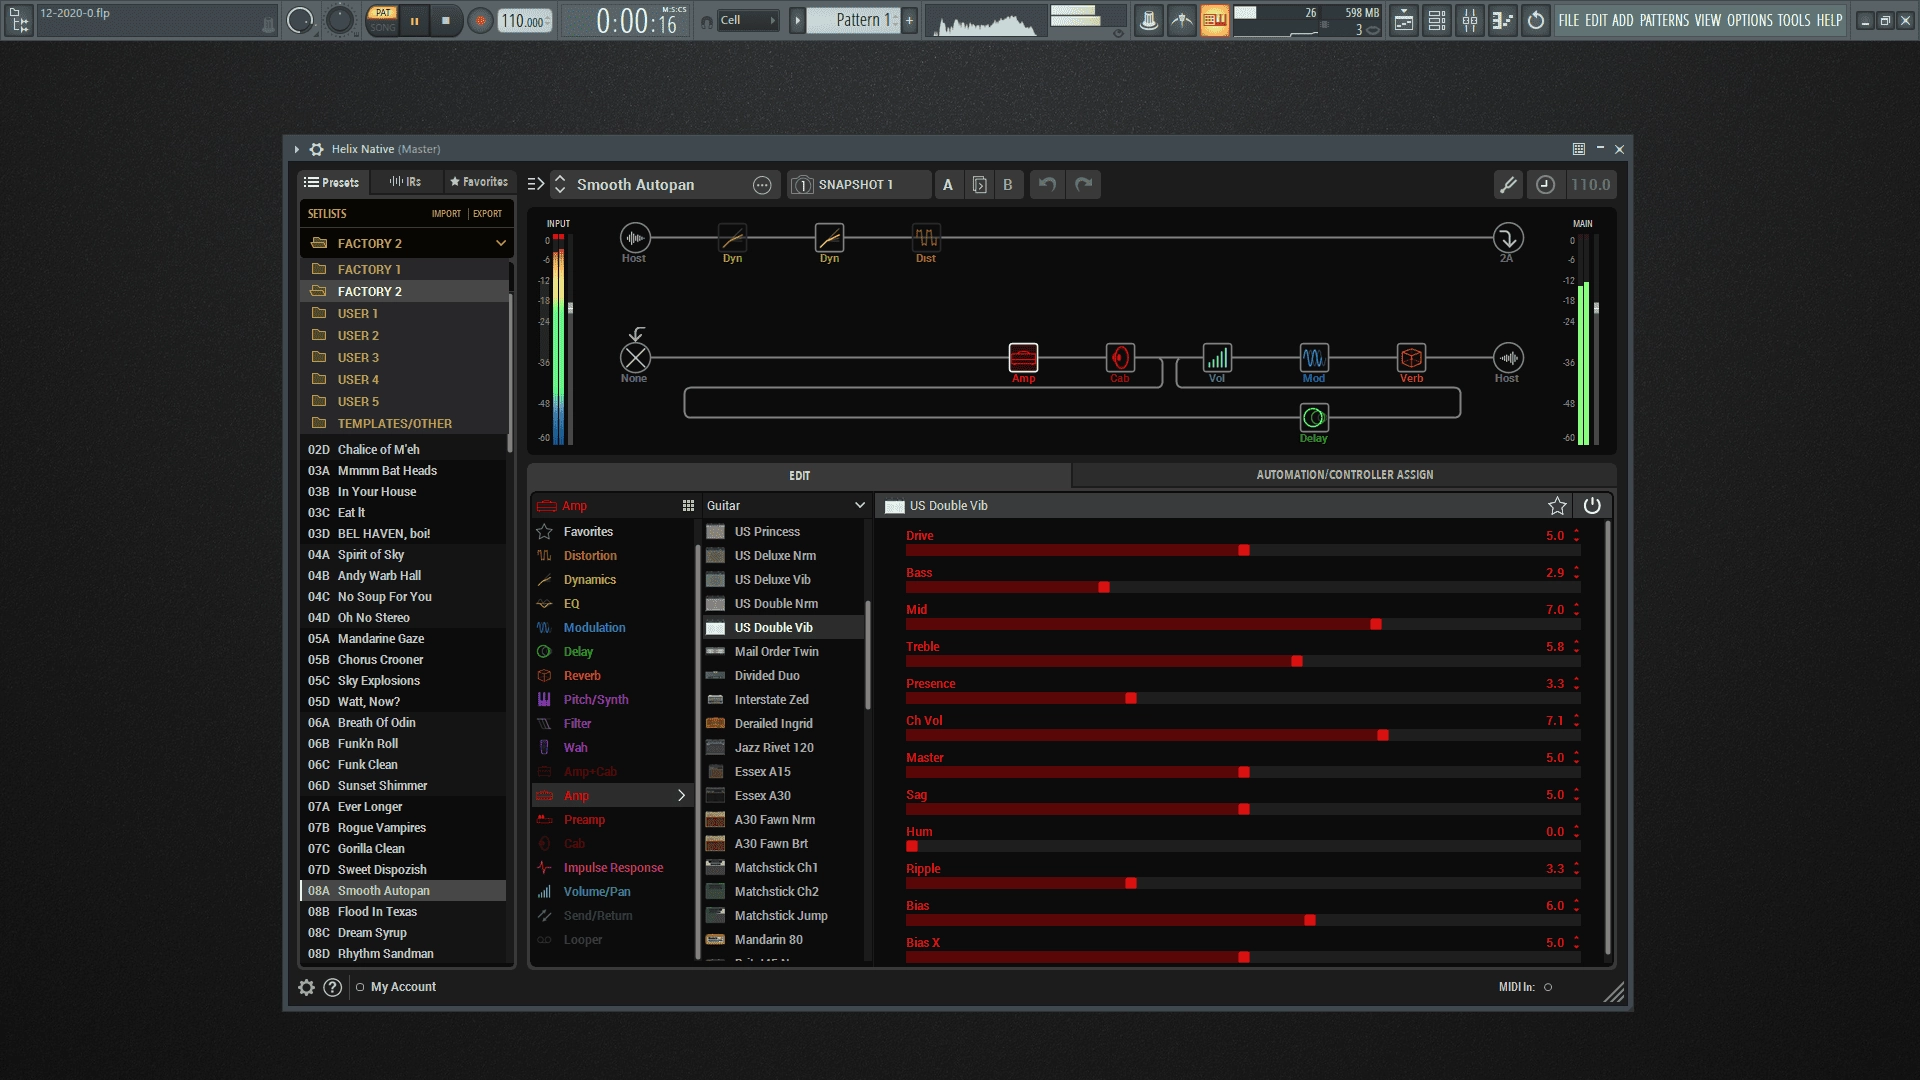Expand the Amp category chevron
The width and height of the screenshot is (1920, 1080).
[x=682, y=796]
